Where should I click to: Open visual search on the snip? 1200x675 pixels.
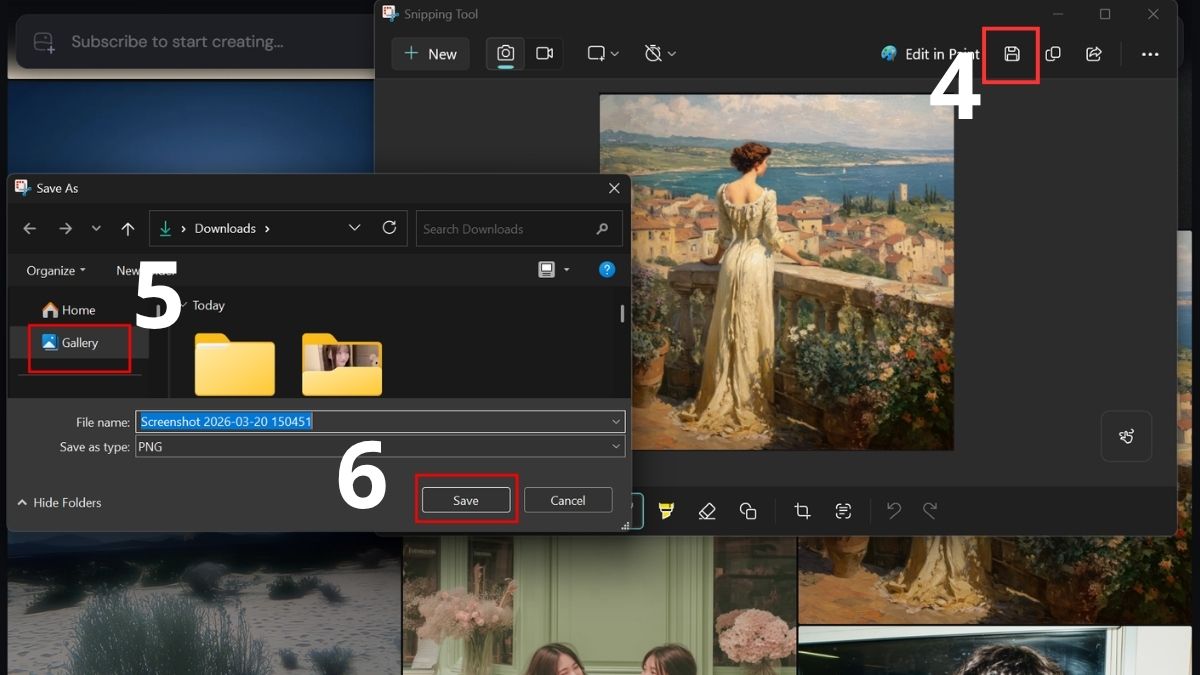[x=1126, y=436]
